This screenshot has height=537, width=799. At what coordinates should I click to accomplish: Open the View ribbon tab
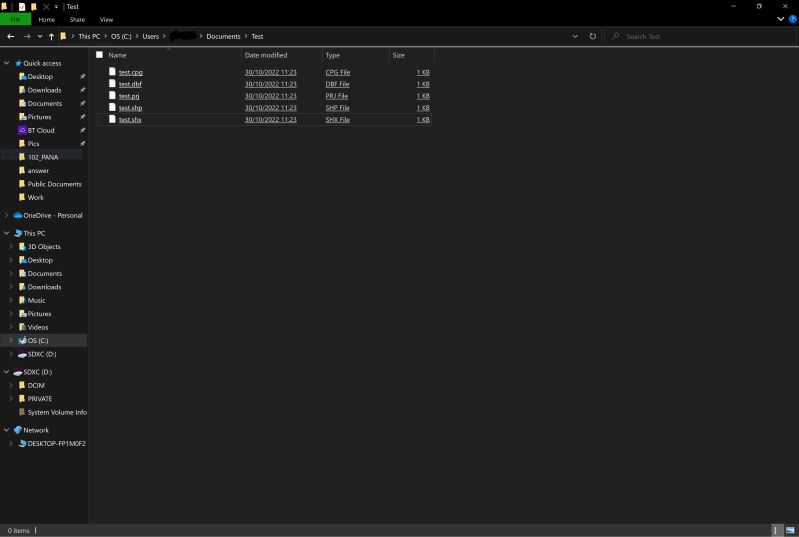[106, 19]
